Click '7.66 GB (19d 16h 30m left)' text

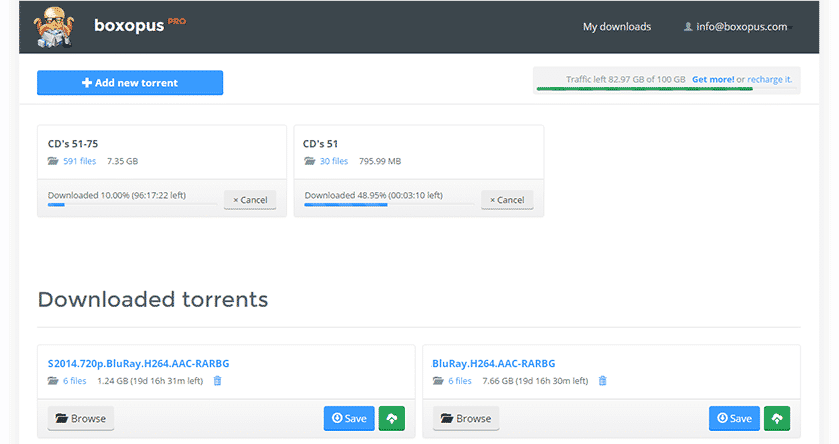point(535,381)
